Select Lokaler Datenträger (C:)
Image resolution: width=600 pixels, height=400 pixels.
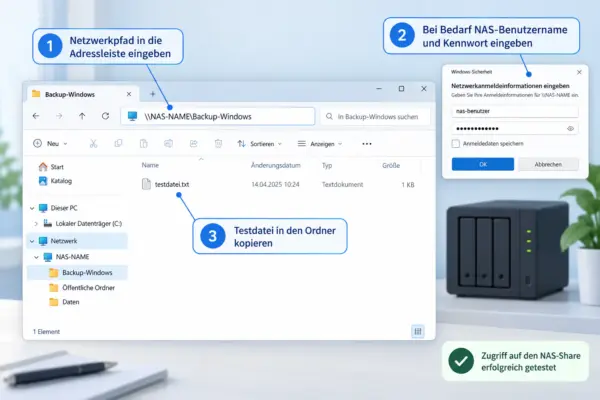coord(83,224)
